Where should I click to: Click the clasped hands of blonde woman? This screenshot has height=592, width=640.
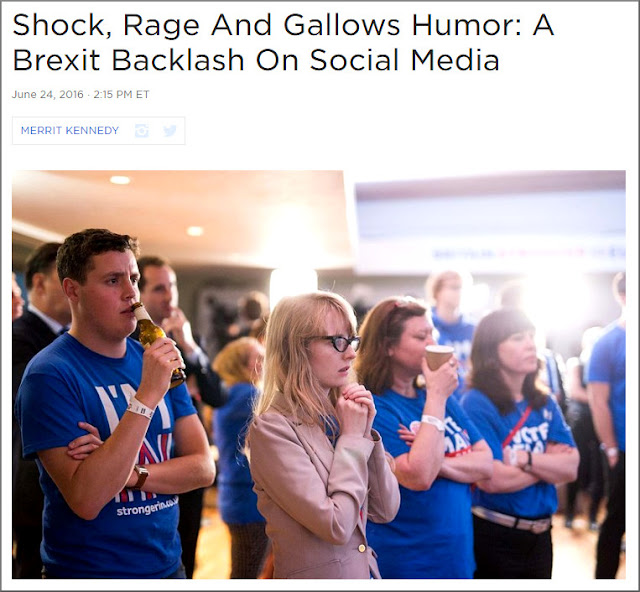click(356, 404)
